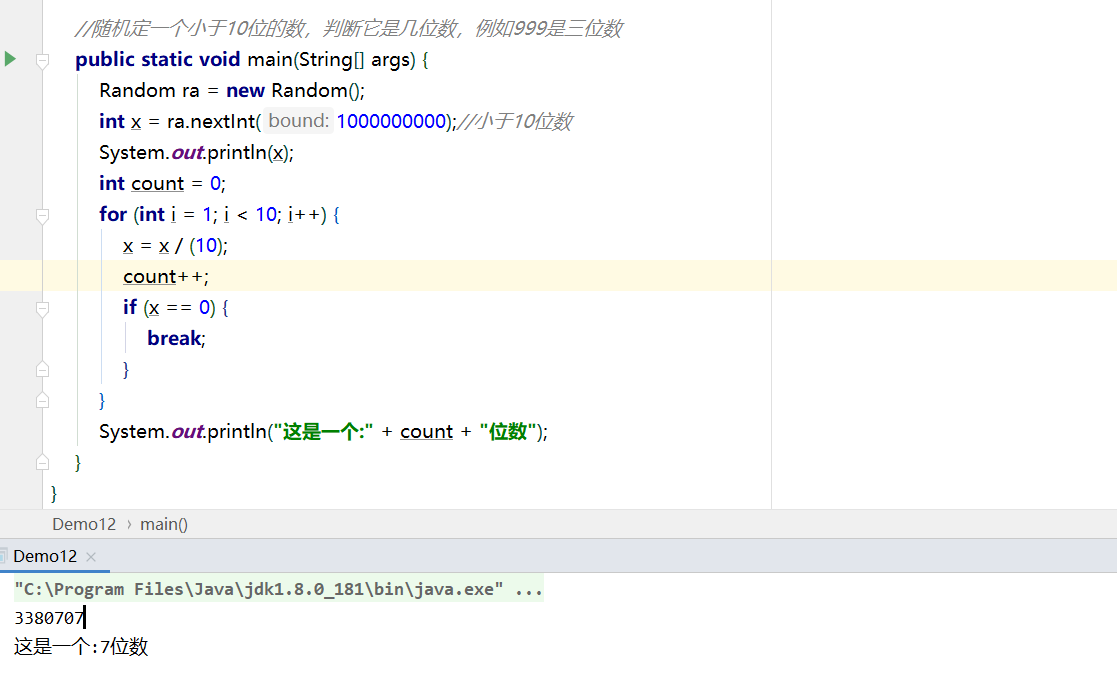The image size is (1117, 675).
Task: Click the output value 3380707
Action: pyautogui.click(x=45, y=617)
